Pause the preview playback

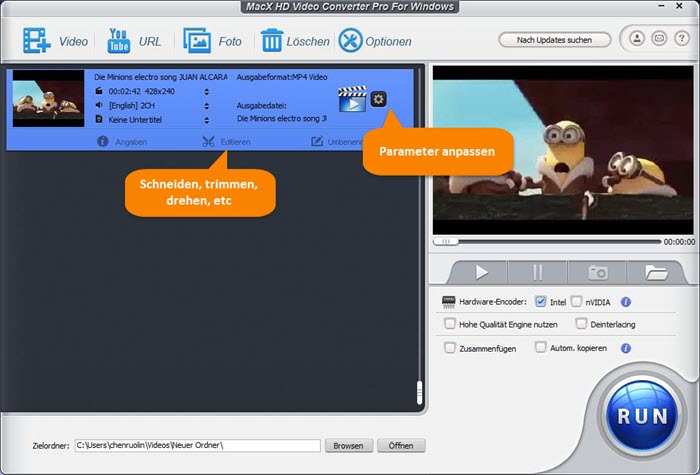pos(538,272)
